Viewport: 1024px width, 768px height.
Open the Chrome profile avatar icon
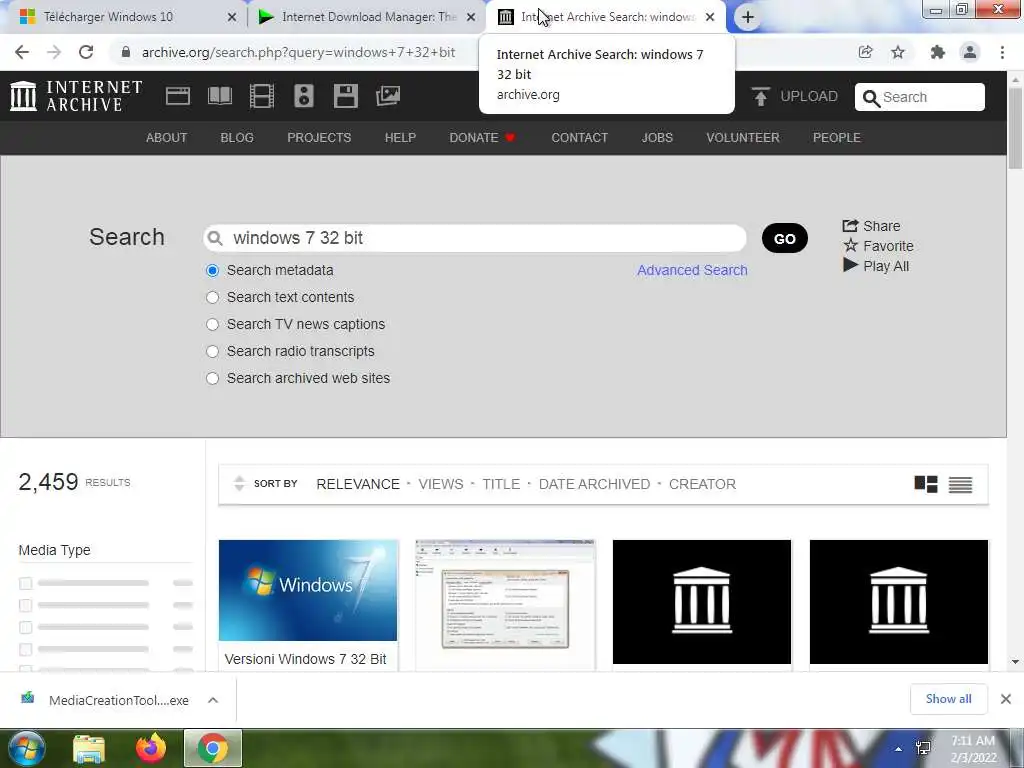pos(970,52)
